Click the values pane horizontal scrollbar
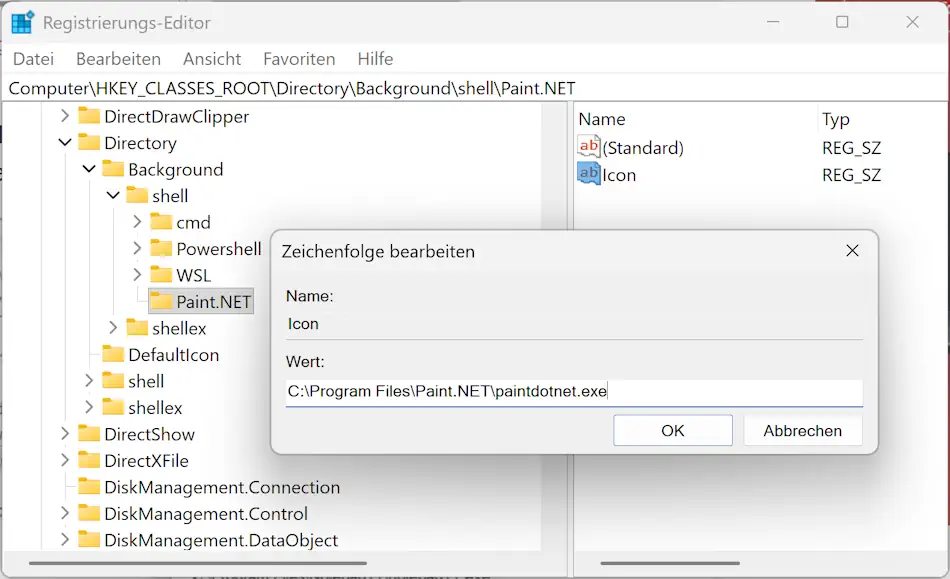The image size is (950, 579). (670, 563)
